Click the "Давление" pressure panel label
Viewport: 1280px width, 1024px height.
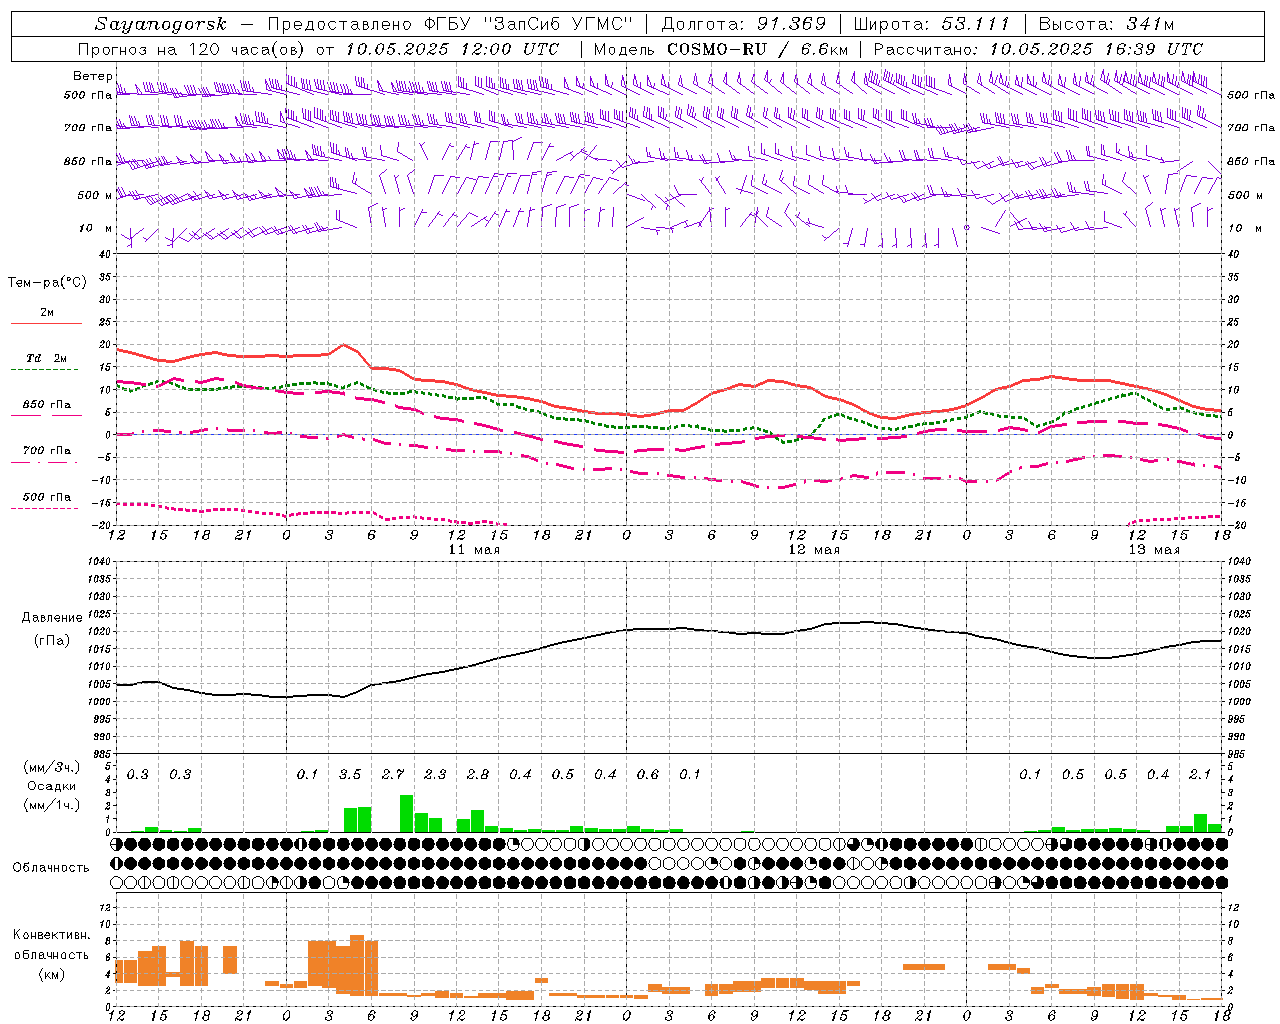pos(52,618)
